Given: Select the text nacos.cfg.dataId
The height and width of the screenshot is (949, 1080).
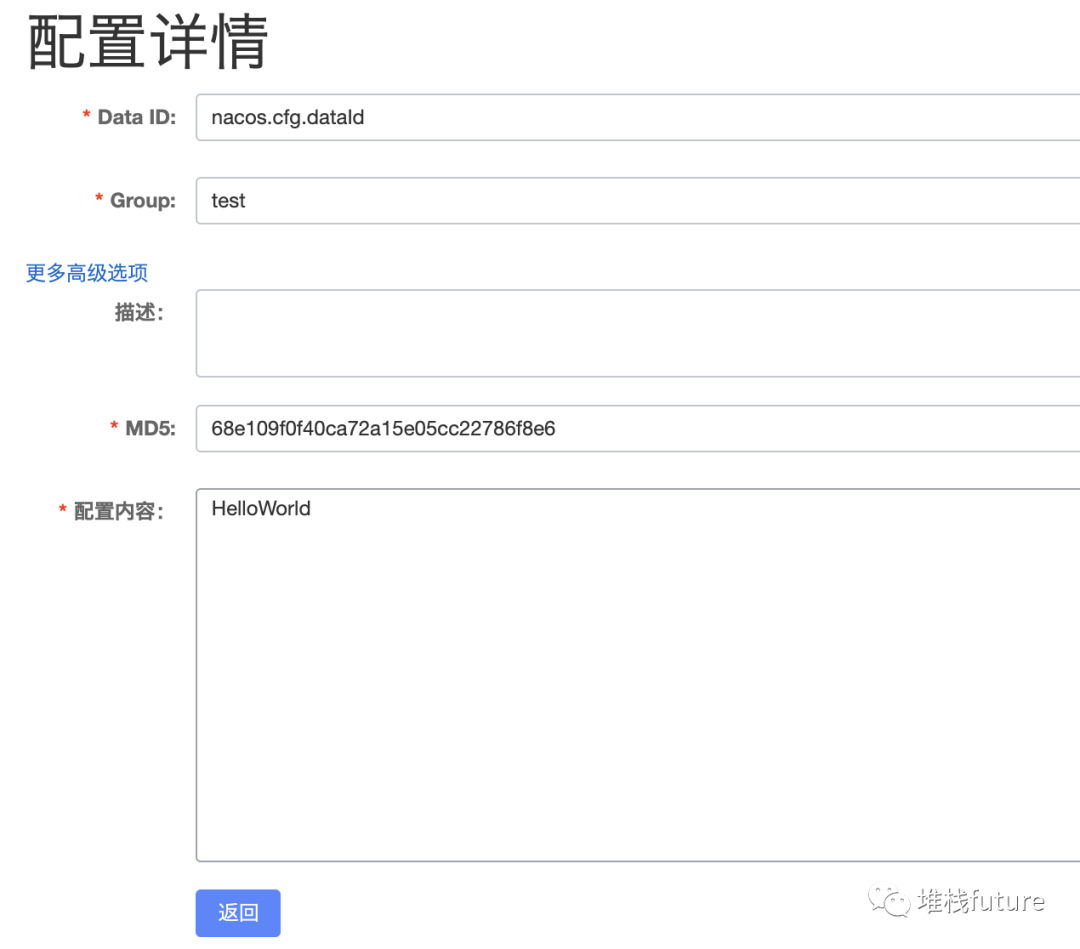Looking at the screenshot, I should coord(287,117).
